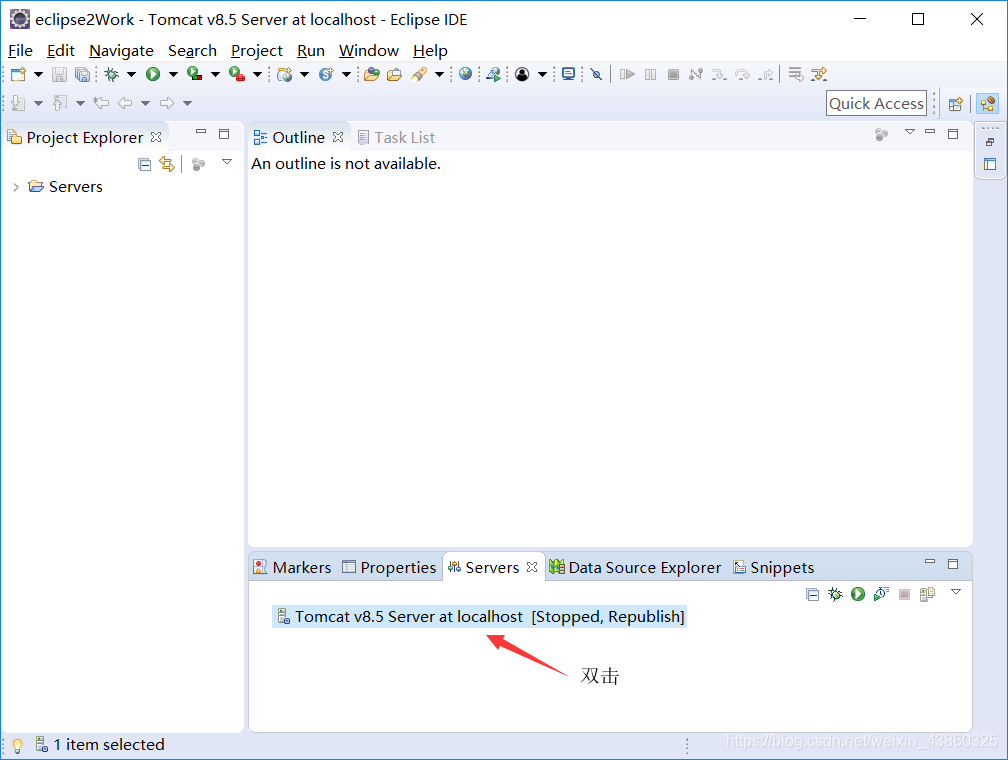Click the Launch Web Services Explorer icon
1008x760 pixels.
pyautogui.click(x=493, y=75)
